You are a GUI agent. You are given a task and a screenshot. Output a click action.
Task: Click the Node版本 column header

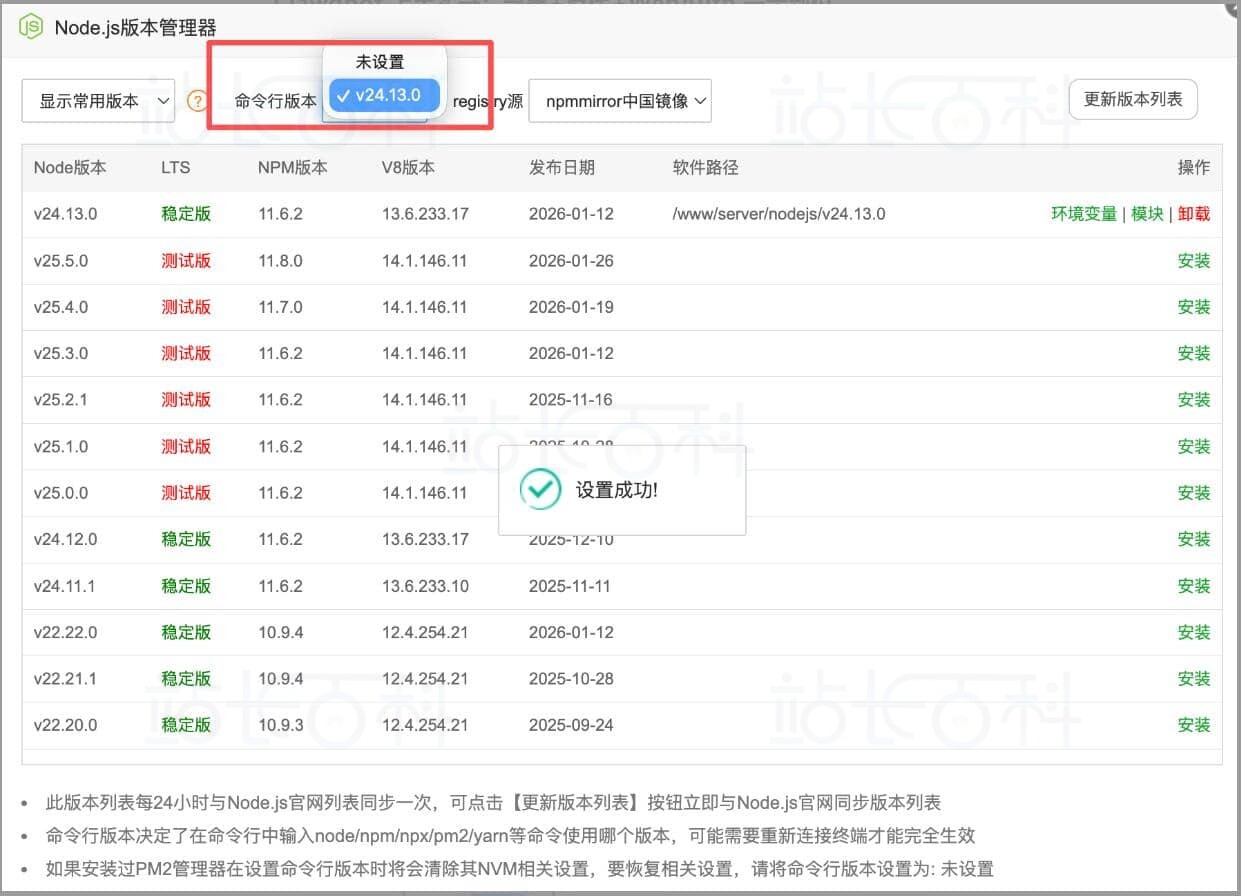[x=70, y=168]
